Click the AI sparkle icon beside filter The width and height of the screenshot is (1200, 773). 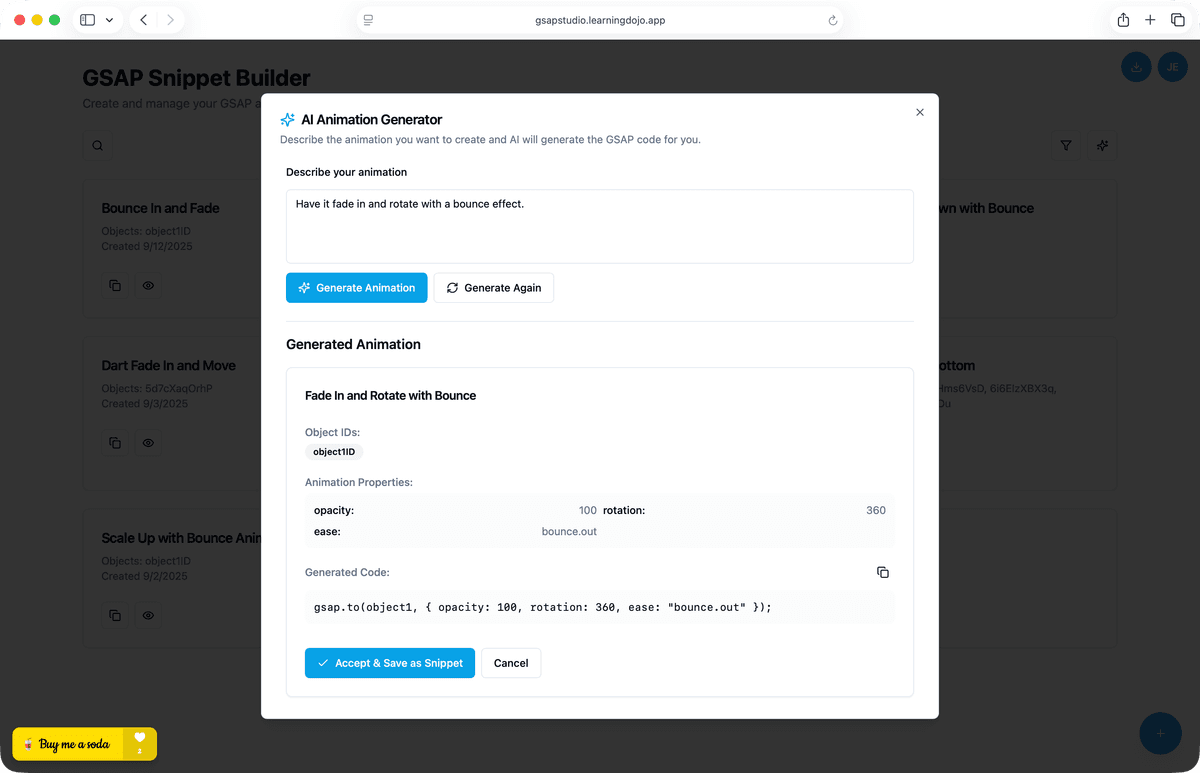[1102, 146]
